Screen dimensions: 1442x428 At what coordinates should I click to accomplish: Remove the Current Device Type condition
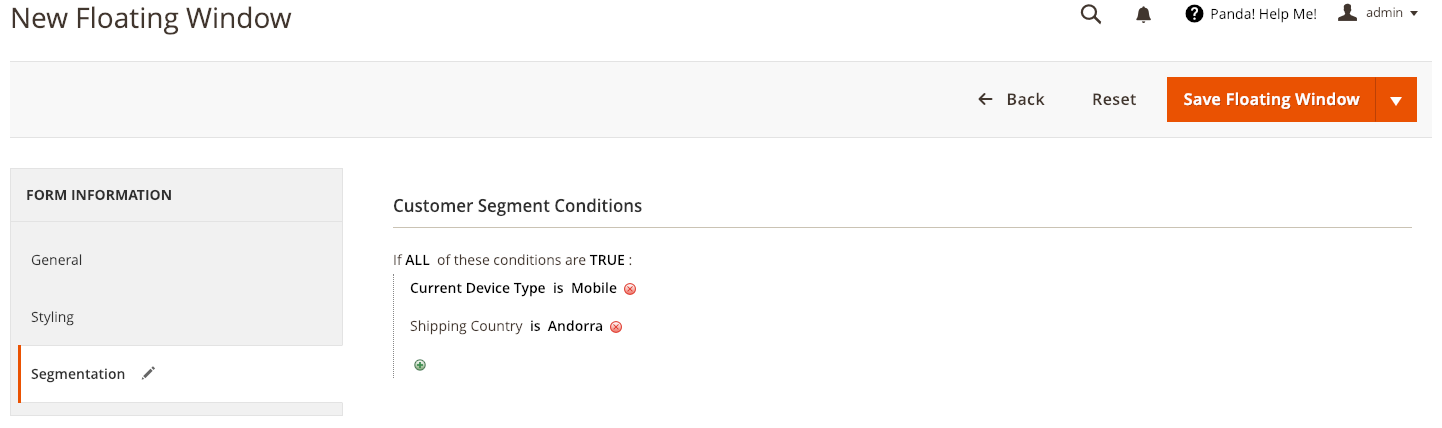tap(630, 289)
